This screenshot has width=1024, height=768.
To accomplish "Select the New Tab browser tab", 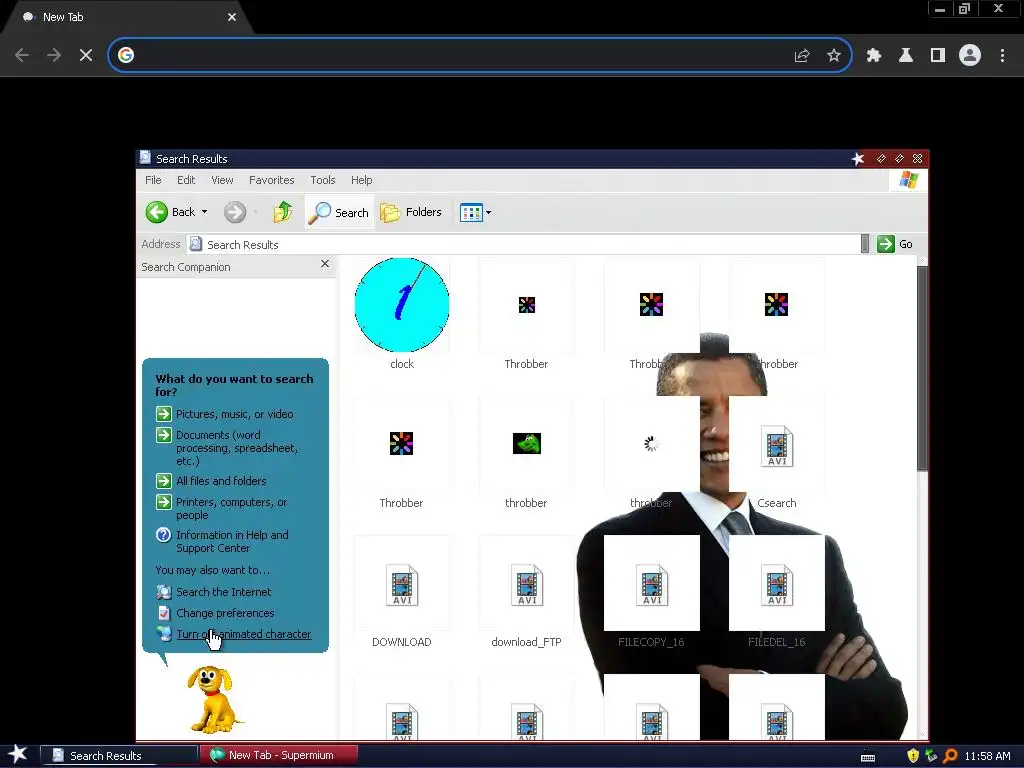I will point(127,18).
